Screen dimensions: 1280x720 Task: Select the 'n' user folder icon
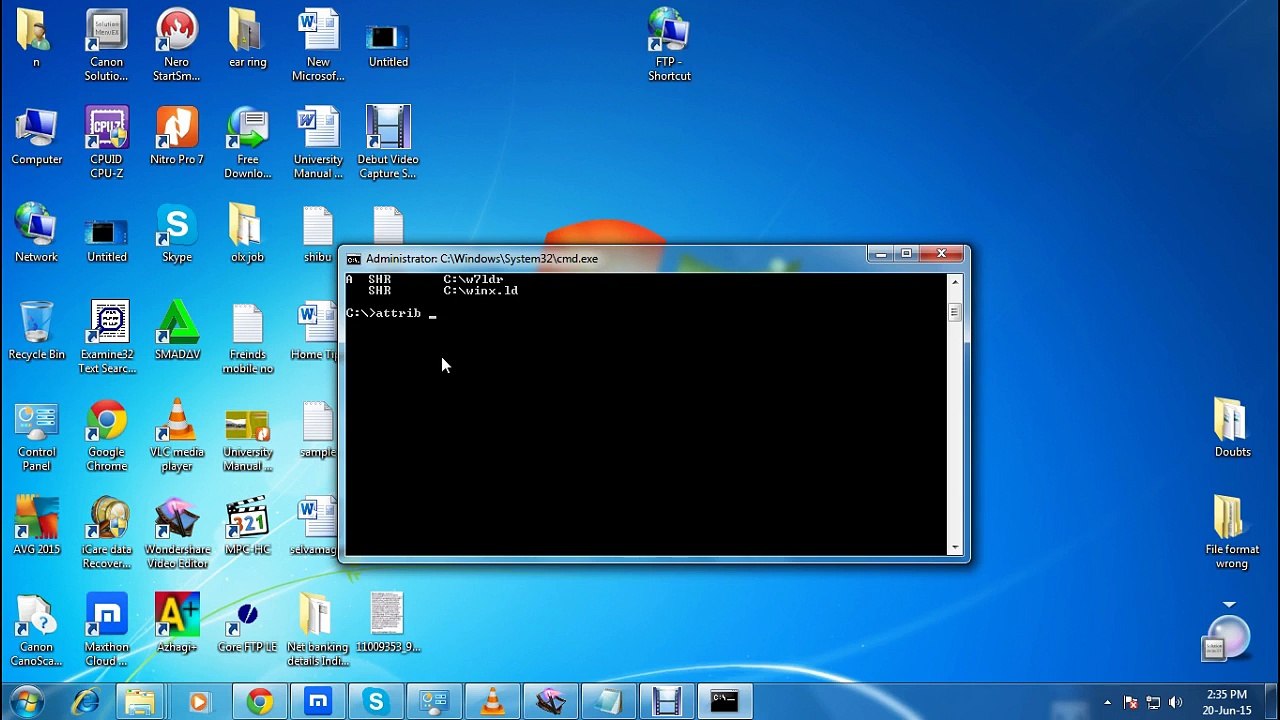[x=37, y=39]
